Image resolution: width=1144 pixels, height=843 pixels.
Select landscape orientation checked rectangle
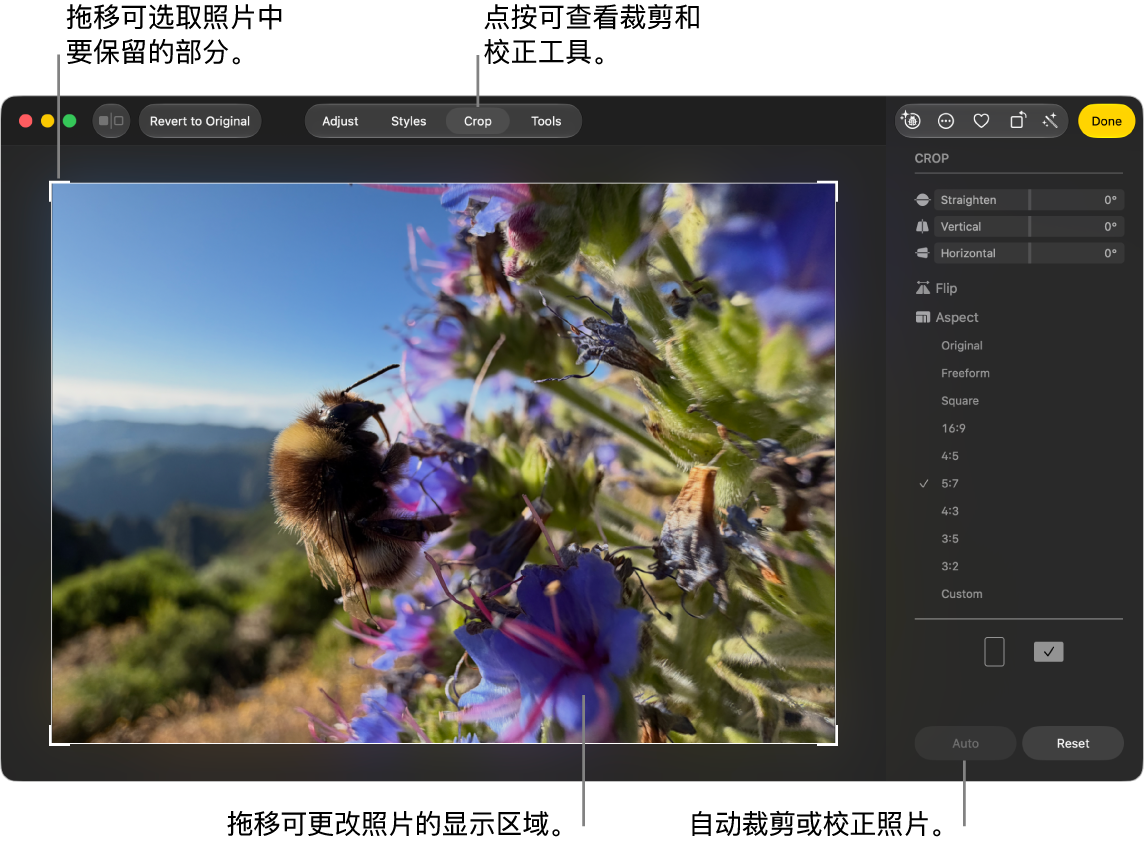tap(1048, 652)
